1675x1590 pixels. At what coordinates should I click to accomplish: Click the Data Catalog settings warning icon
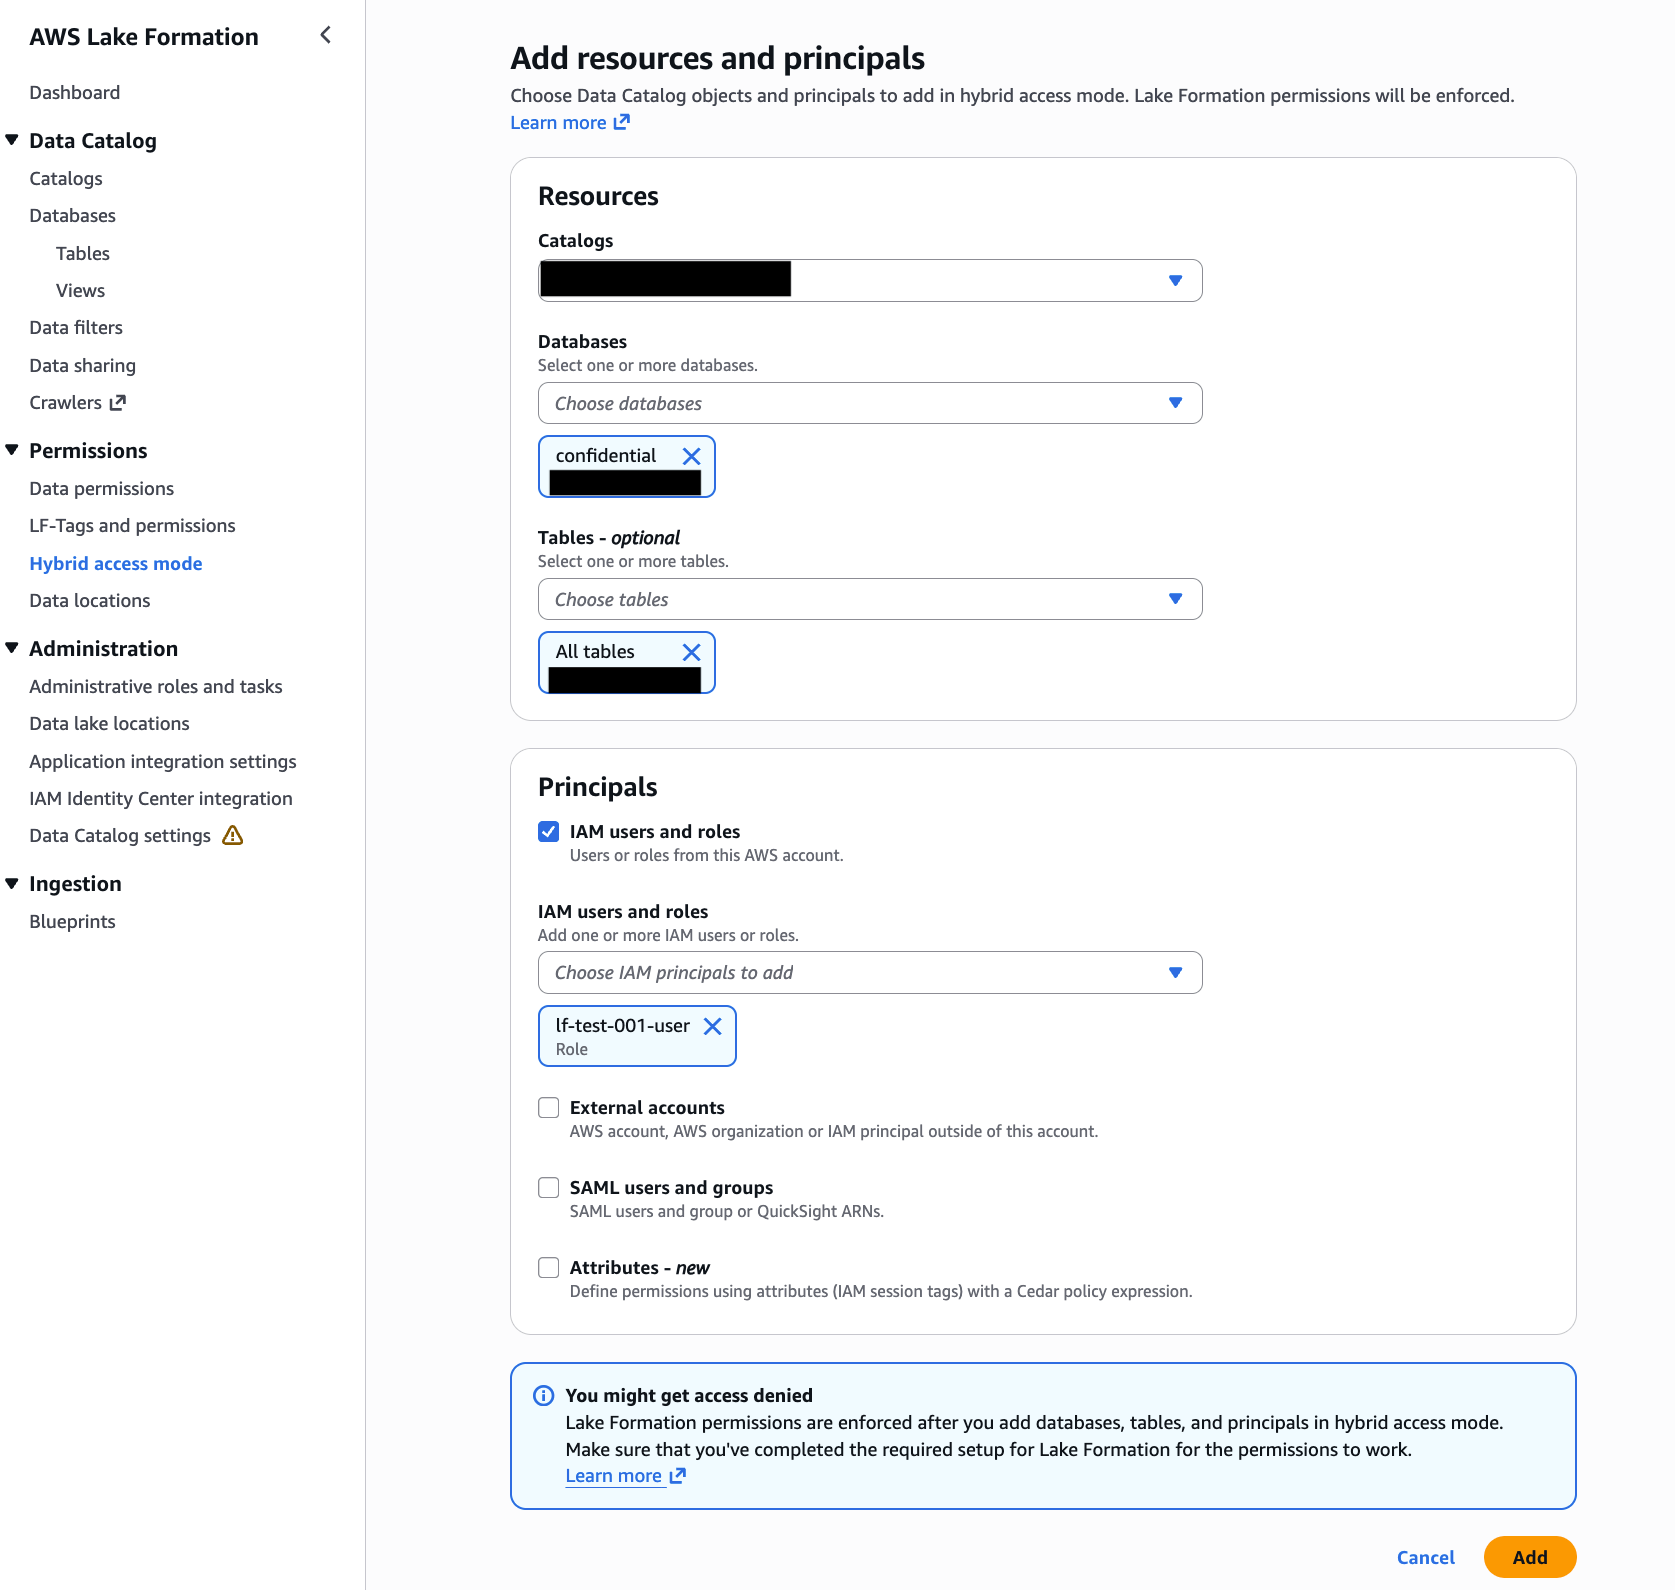(x=233, y=836)
